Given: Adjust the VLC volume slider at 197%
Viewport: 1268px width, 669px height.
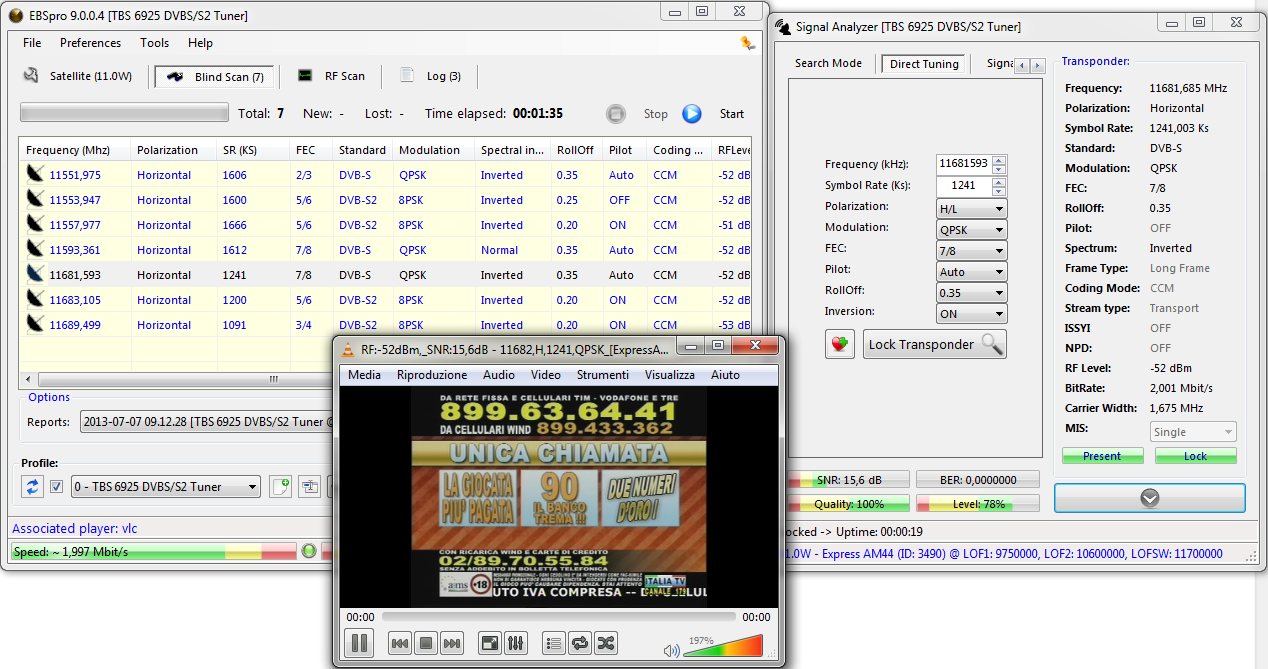Looking at the screenshot, I should (x=724, y=646).
